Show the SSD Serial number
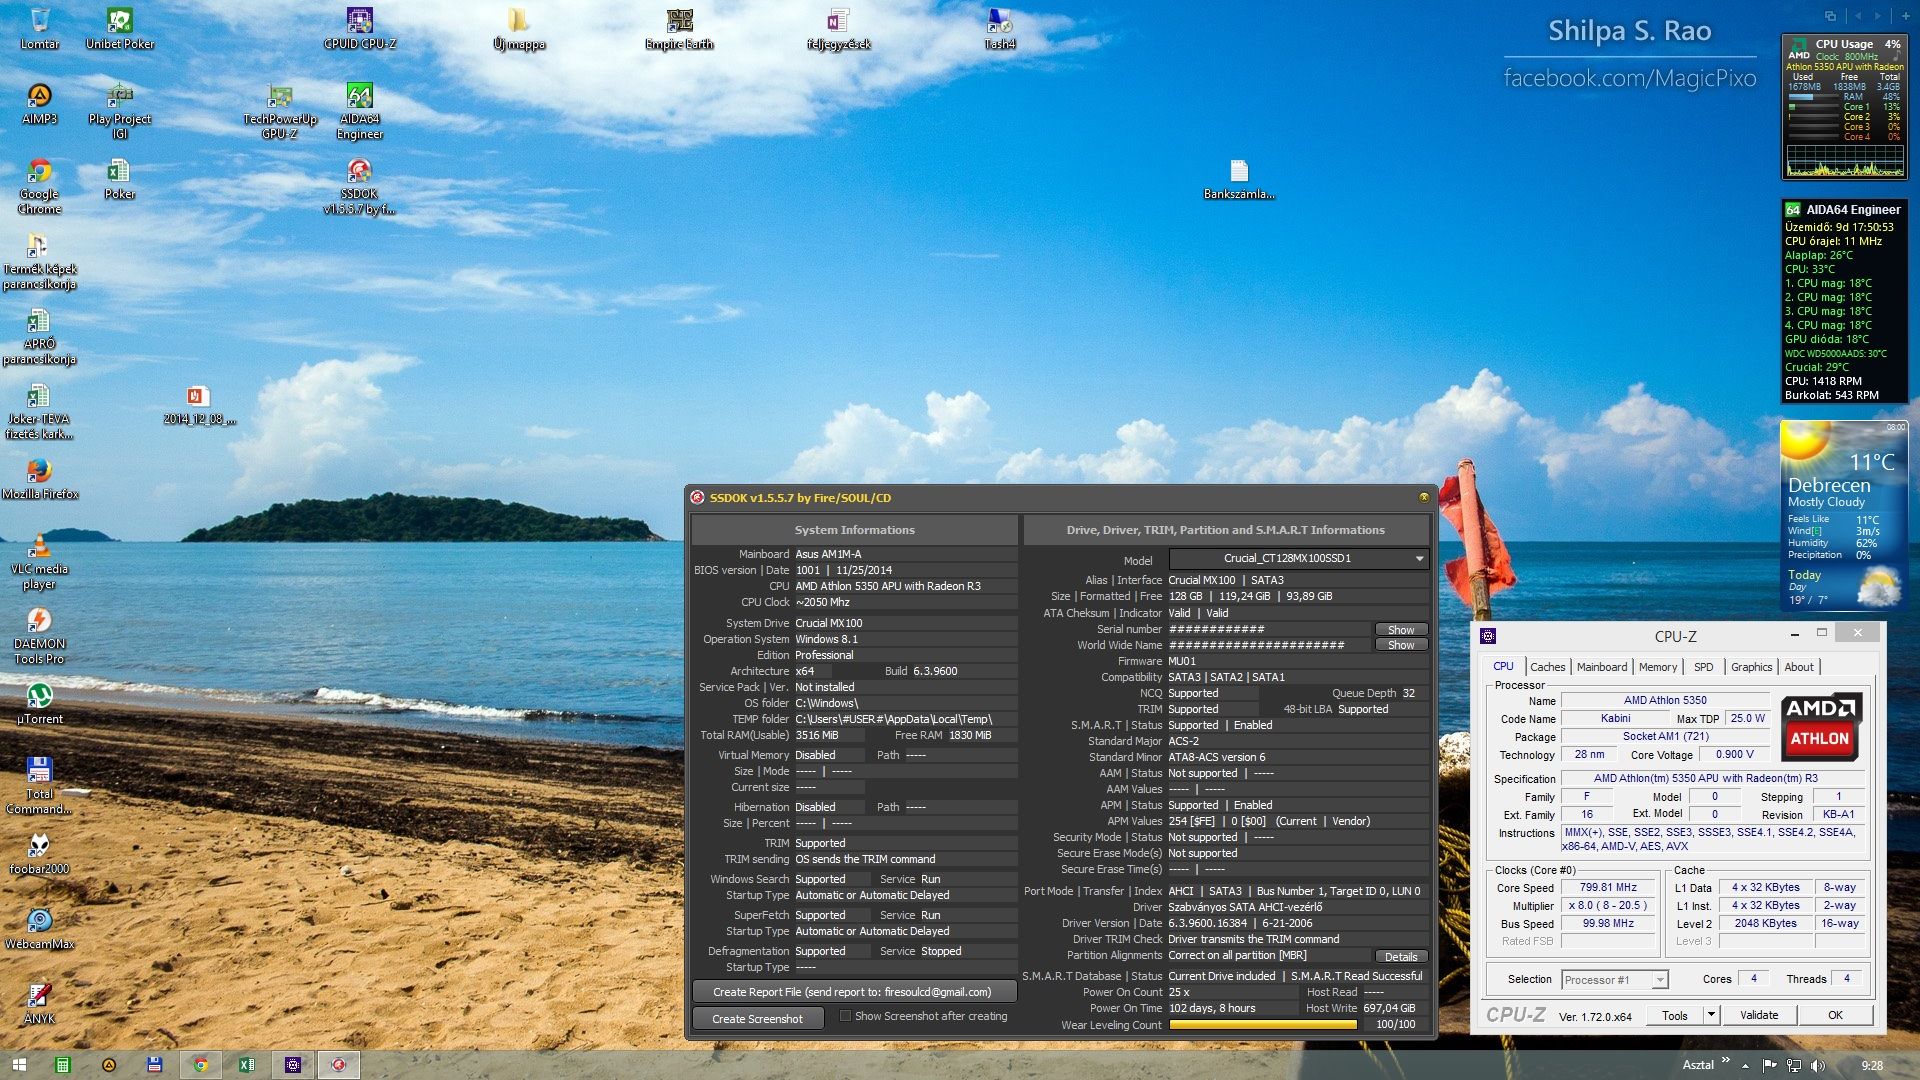 [1401, 630]
